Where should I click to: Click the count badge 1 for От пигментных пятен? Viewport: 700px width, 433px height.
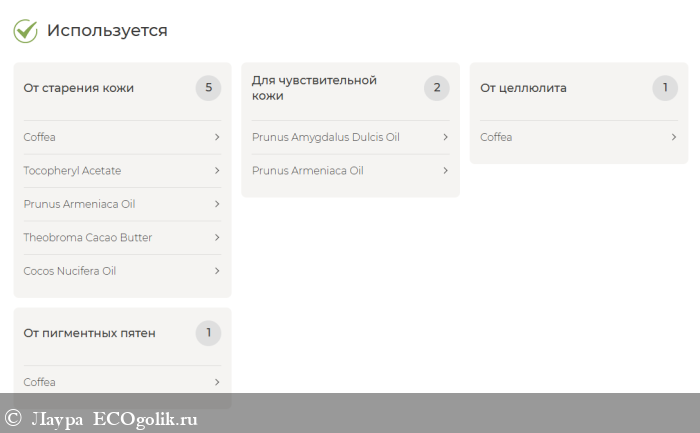tap(208, 333)
